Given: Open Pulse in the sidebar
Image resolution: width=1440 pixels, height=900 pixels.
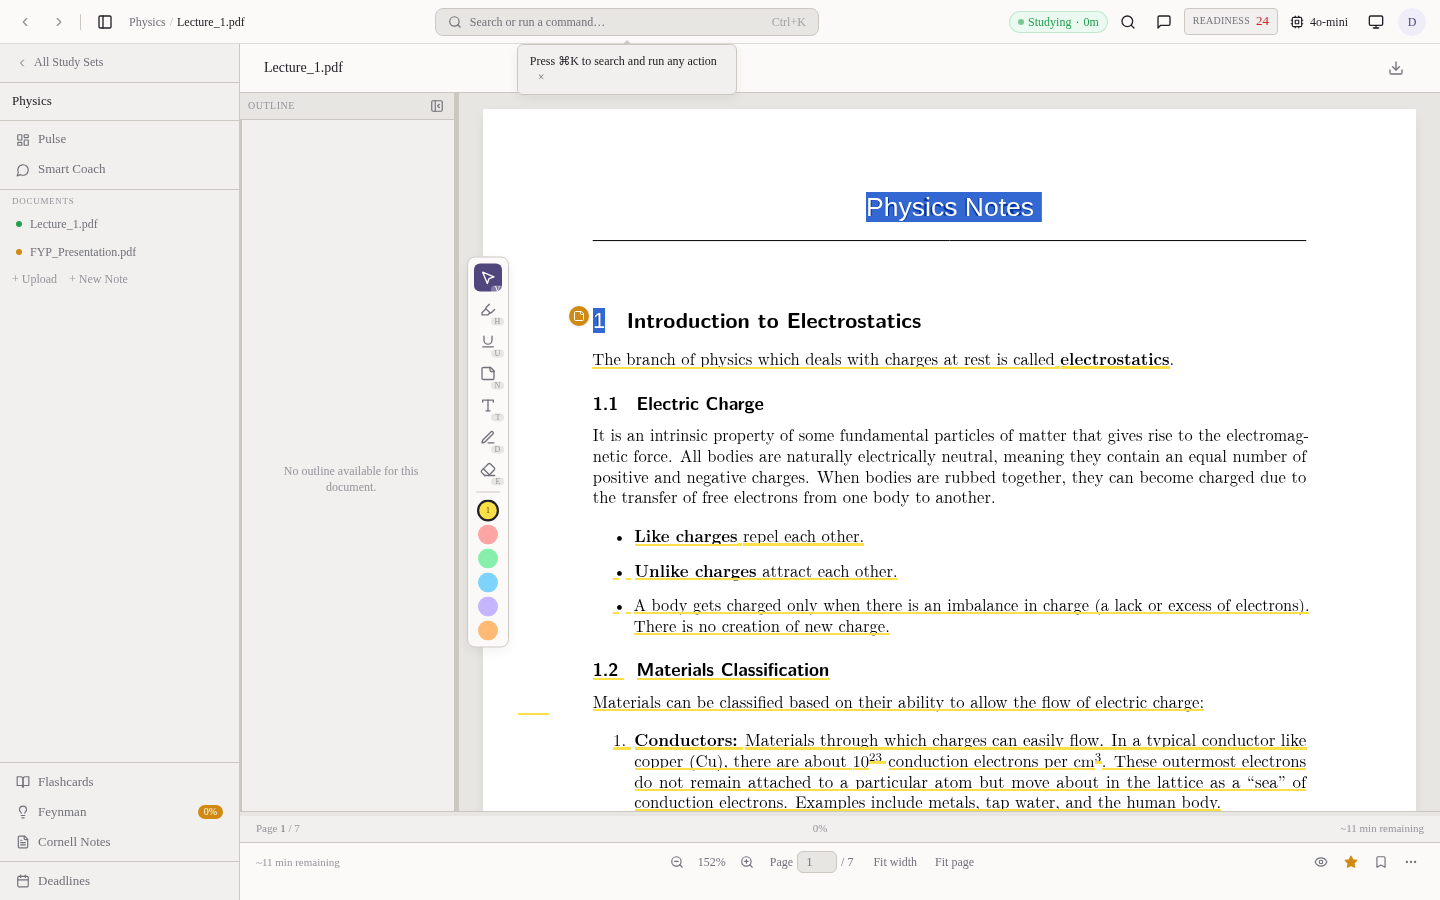Looking at the screenshot, I should pos(119,139).
